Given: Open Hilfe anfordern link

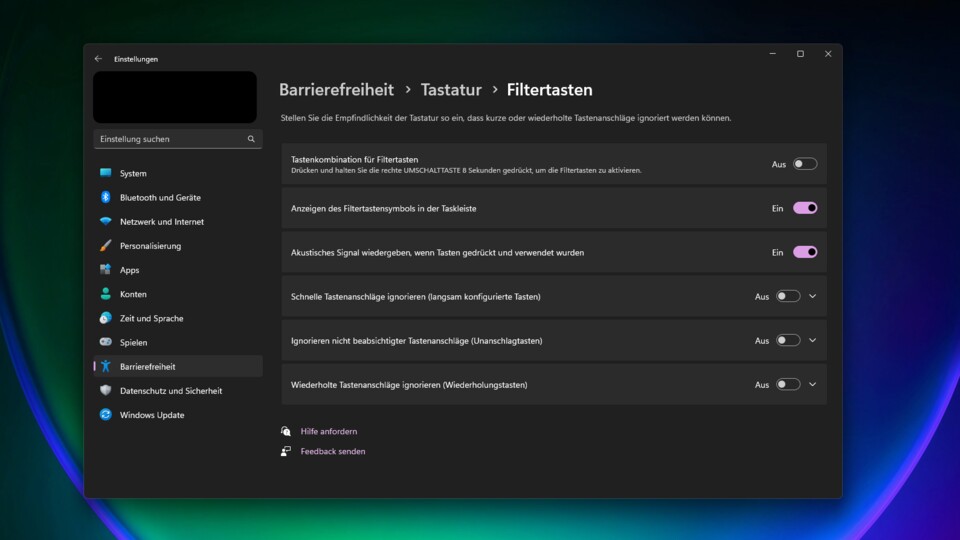Looking at the screenshot, I should click(x=329, y=431).
